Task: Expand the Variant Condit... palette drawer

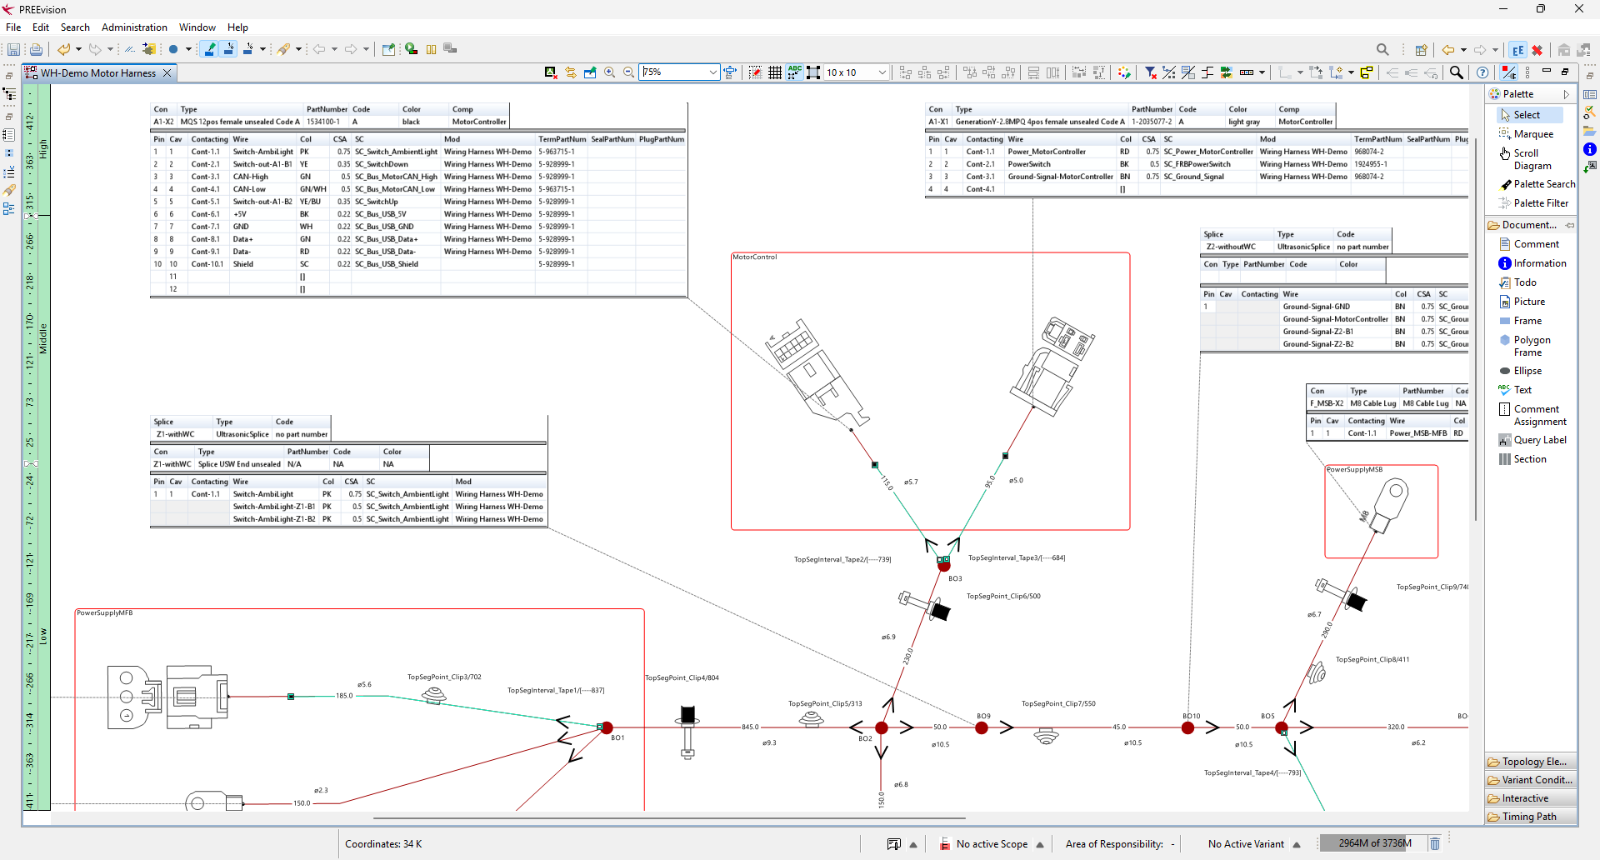Action: [1531, 780]
